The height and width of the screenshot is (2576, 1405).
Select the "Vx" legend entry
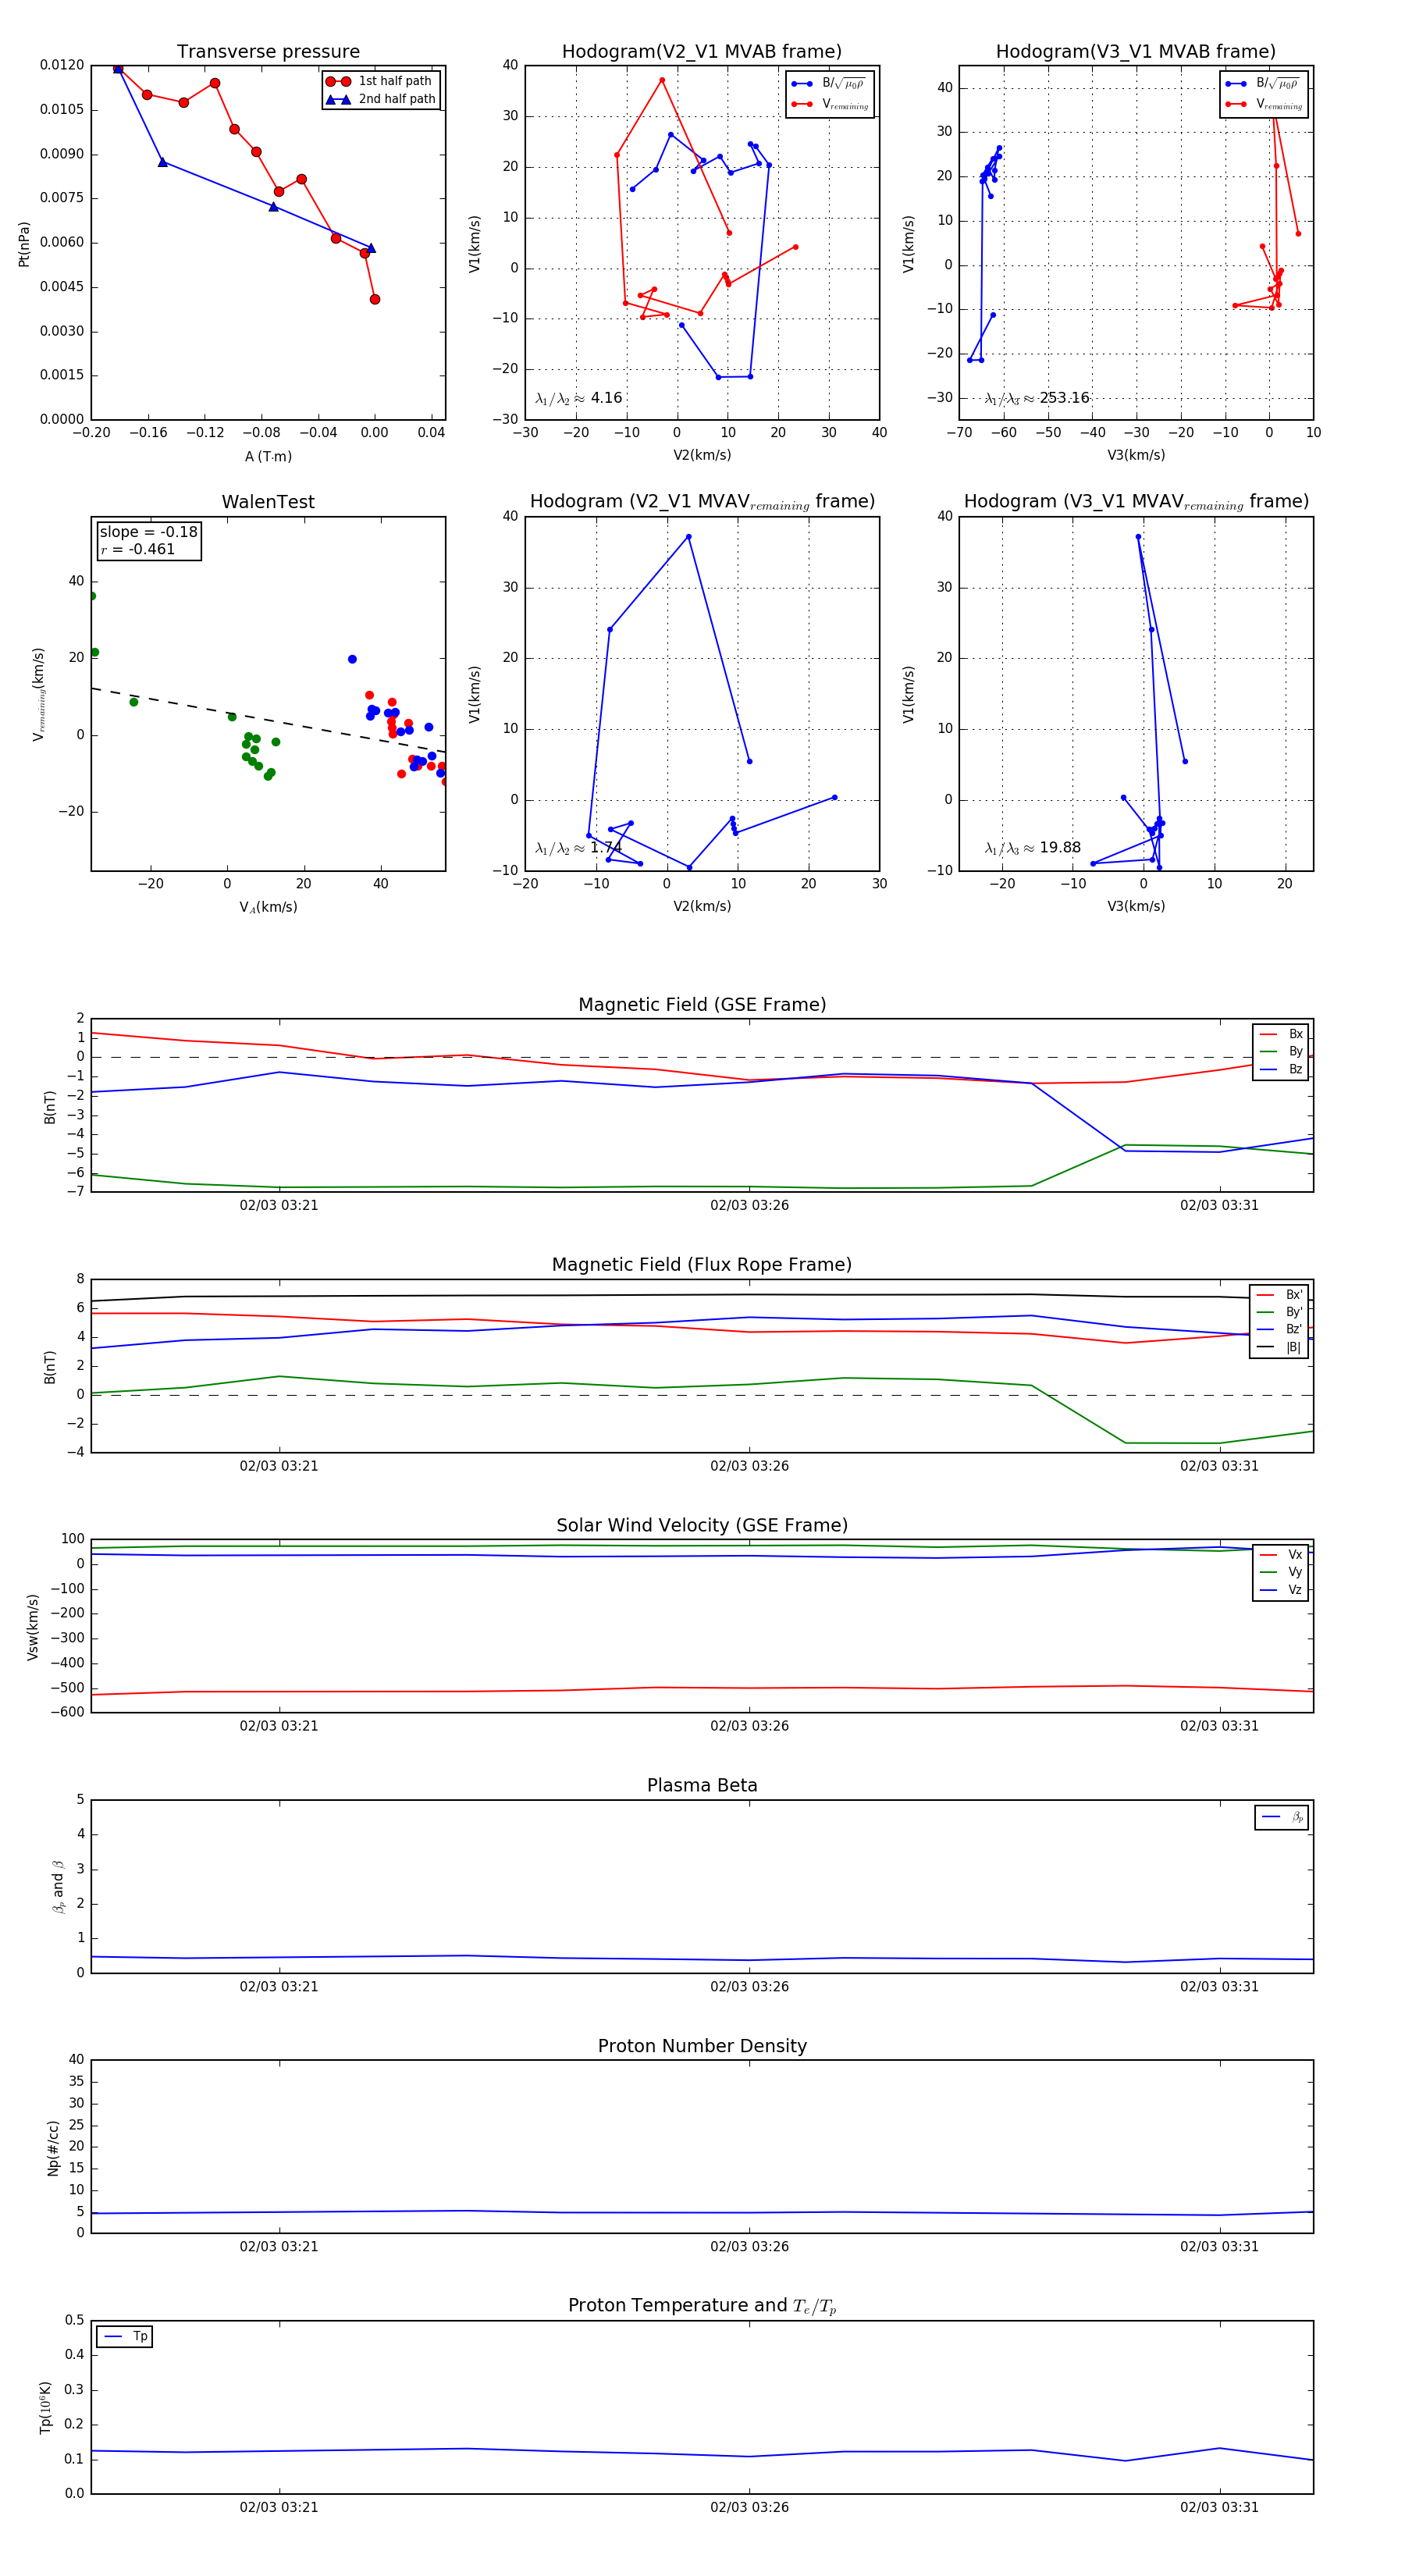click(1281, 1555)
